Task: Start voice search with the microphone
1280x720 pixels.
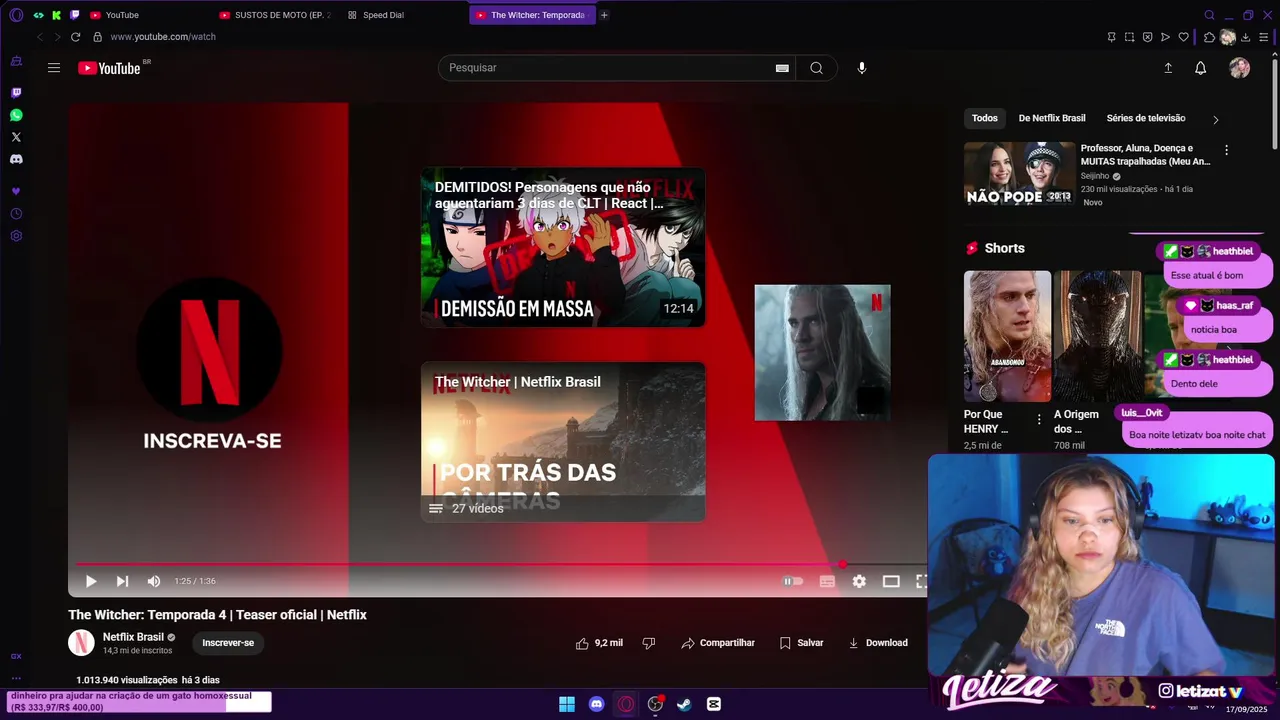Action: point(862,68)
